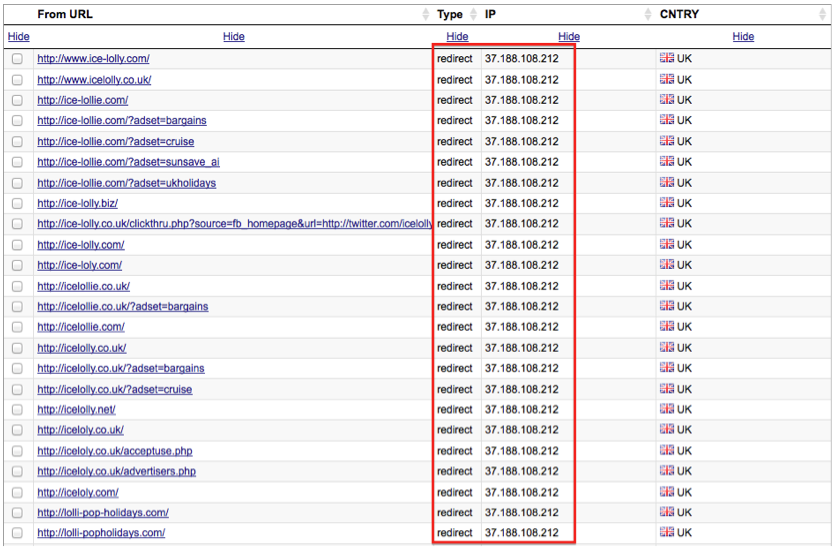Click IP 37.188.108.212 in the lolli-popholidays.com row

pos(522,533)
